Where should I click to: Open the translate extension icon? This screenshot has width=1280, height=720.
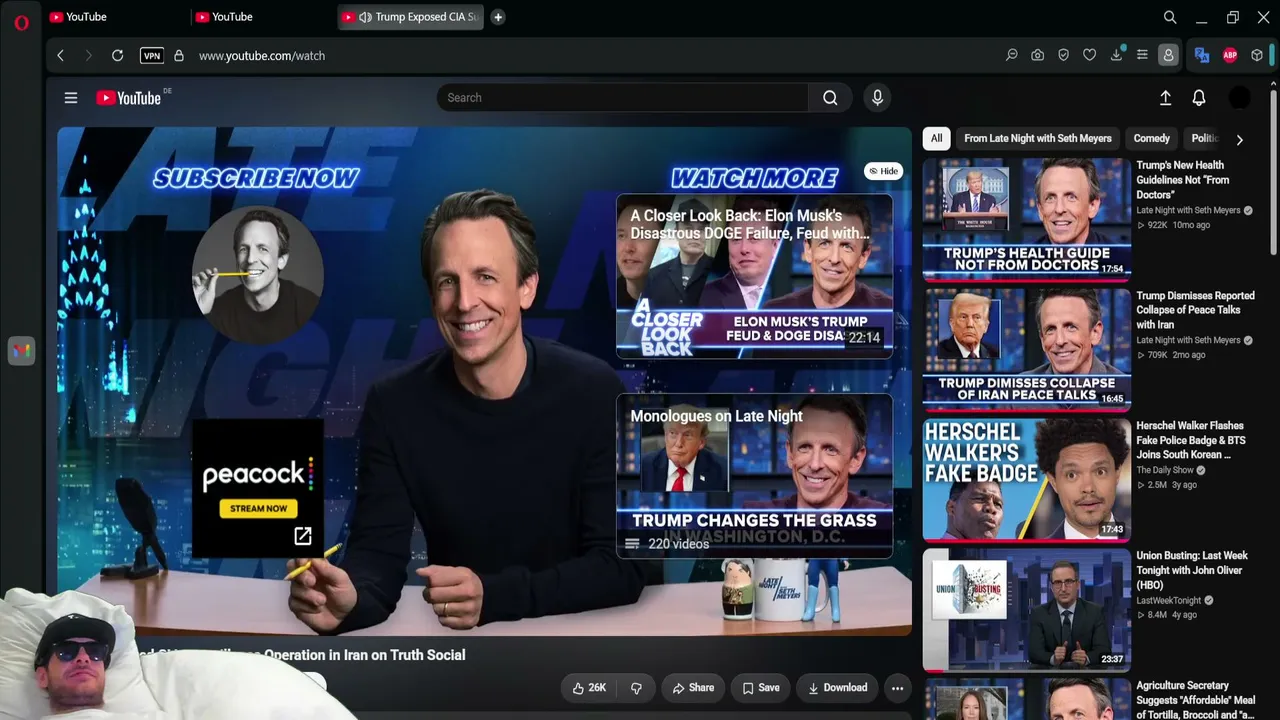point(1202,56)
